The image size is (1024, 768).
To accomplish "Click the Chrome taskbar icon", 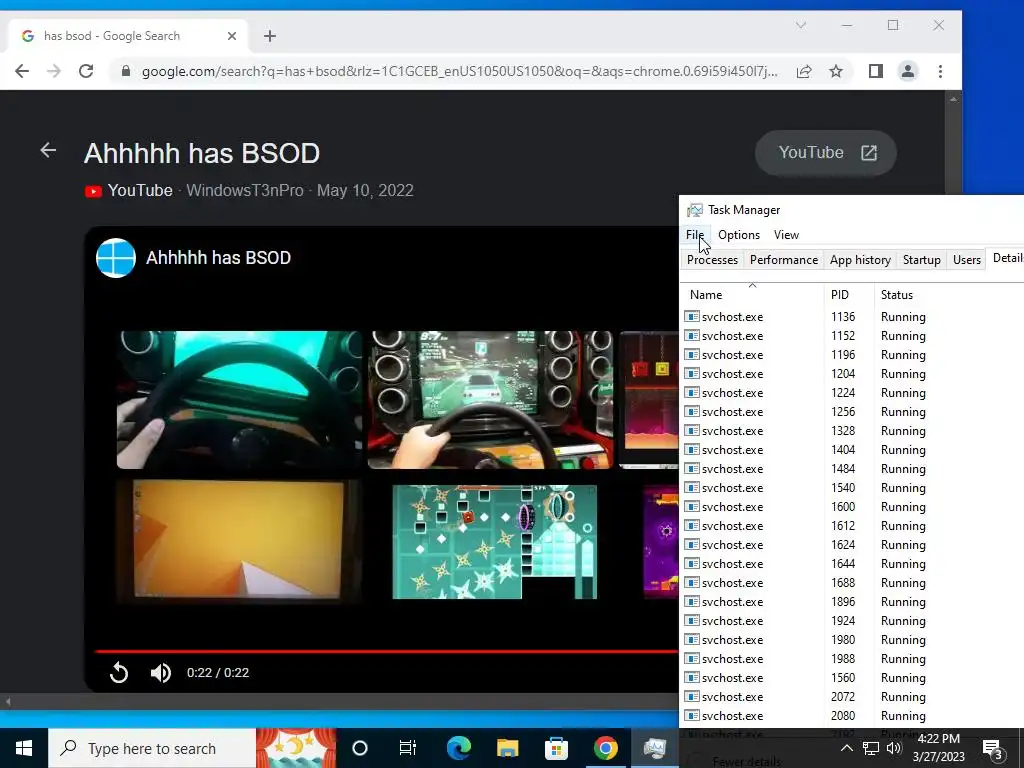I will (x=605, y=748).
